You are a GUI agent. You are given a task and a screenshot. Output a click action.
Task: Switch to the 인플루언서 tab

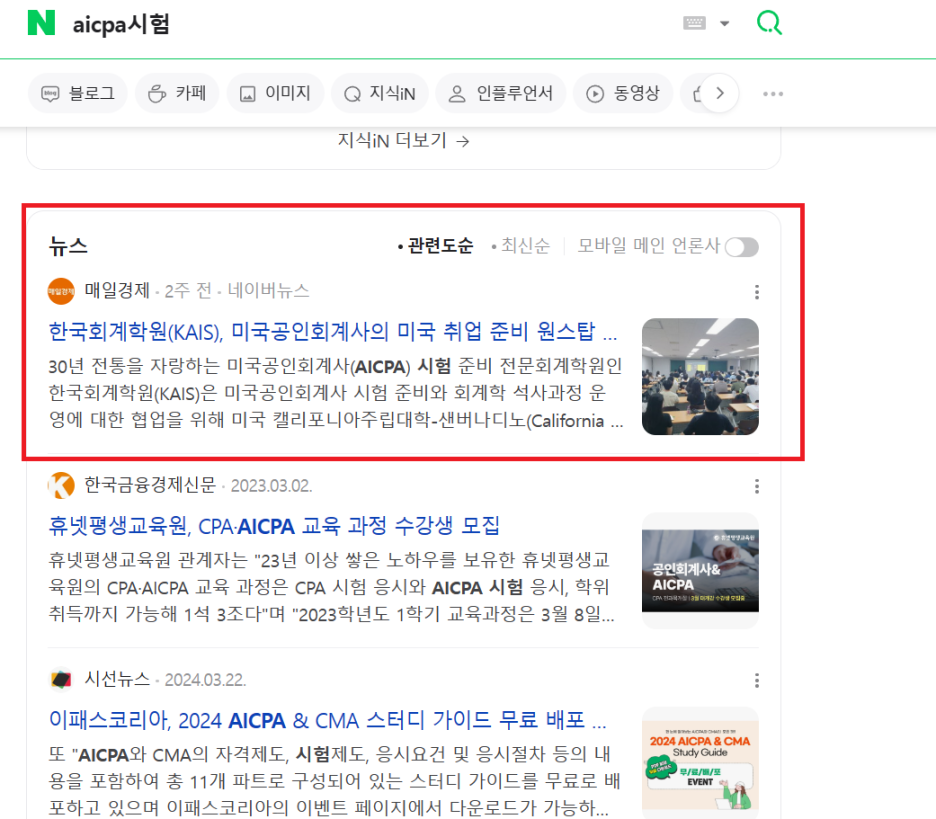501,93
